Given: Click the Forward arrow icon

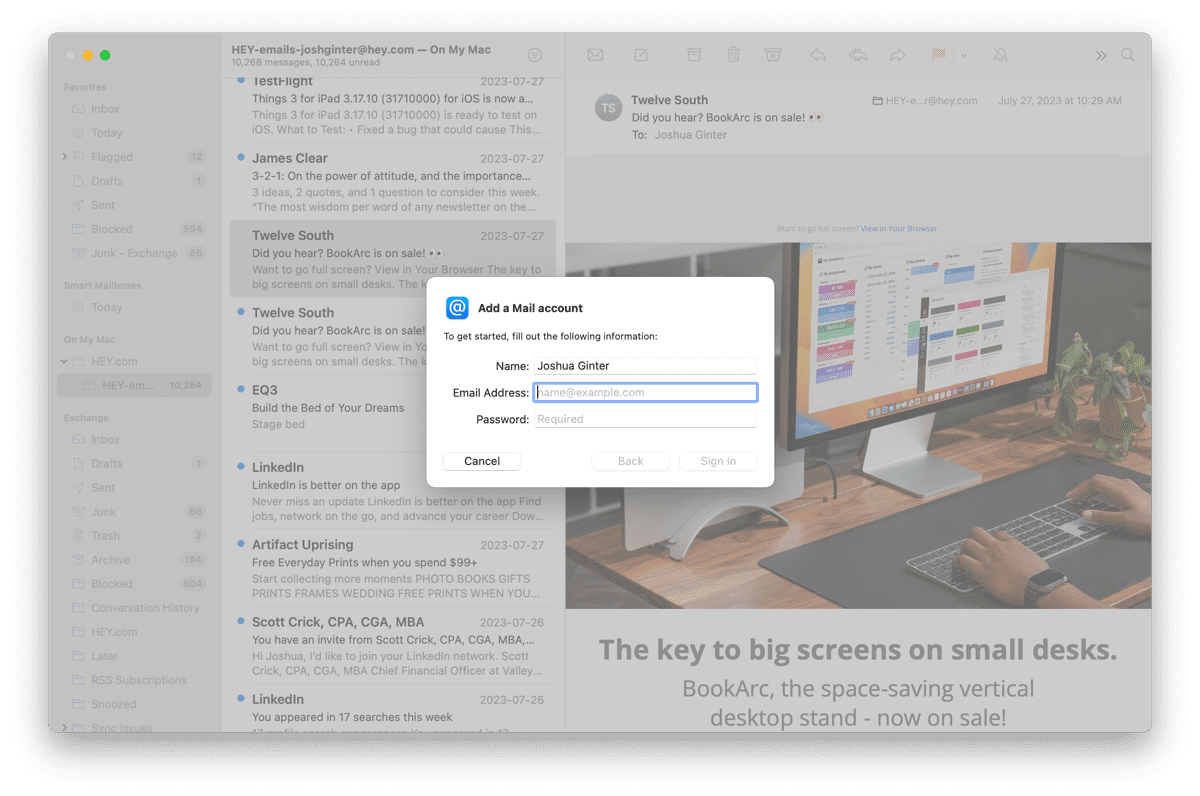Looking at the screenshot, I should pos(898,55).
